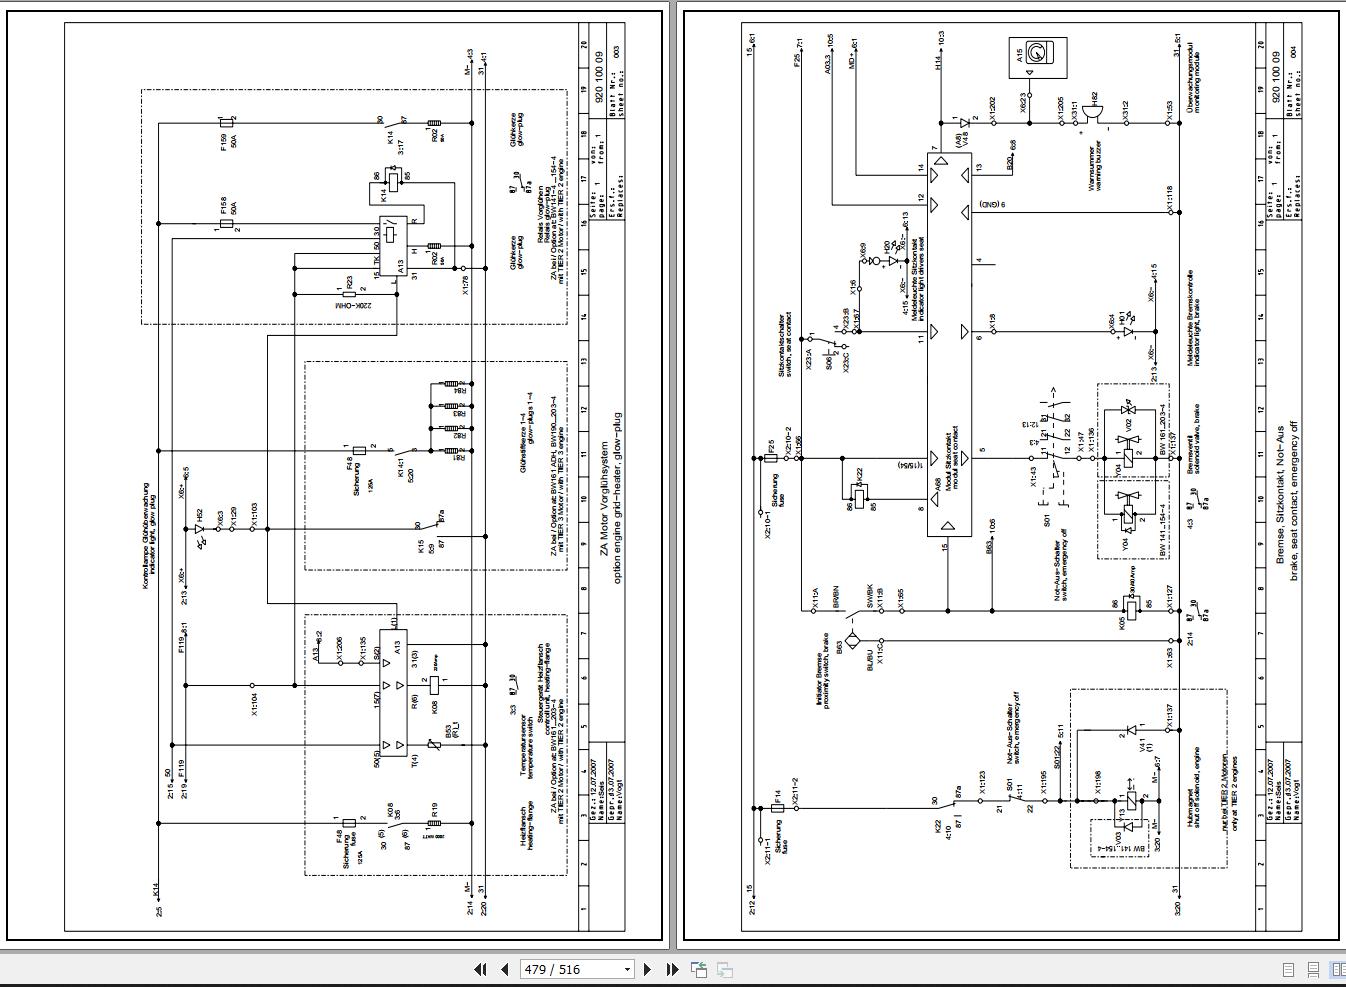
Task: Click sheet number 004 on right page
Action: click(x=1293, y=50)
